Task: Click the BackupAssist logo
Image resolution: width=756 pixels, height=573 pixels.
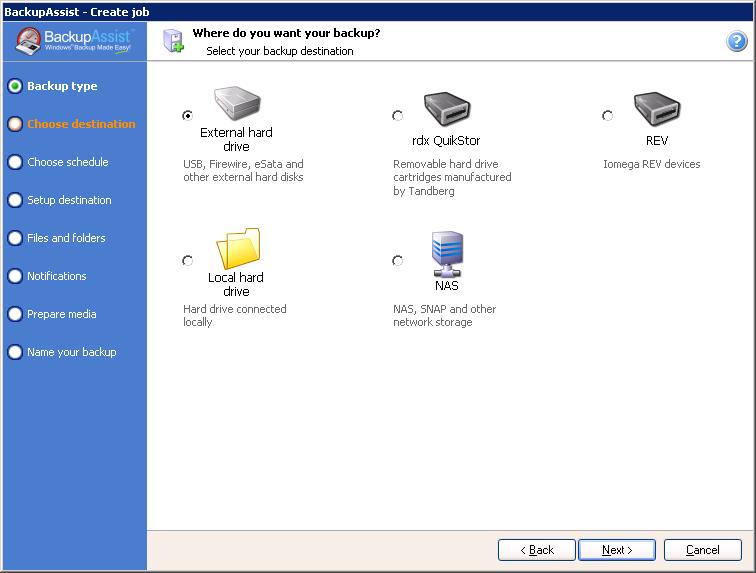Action: pos(75,41)
